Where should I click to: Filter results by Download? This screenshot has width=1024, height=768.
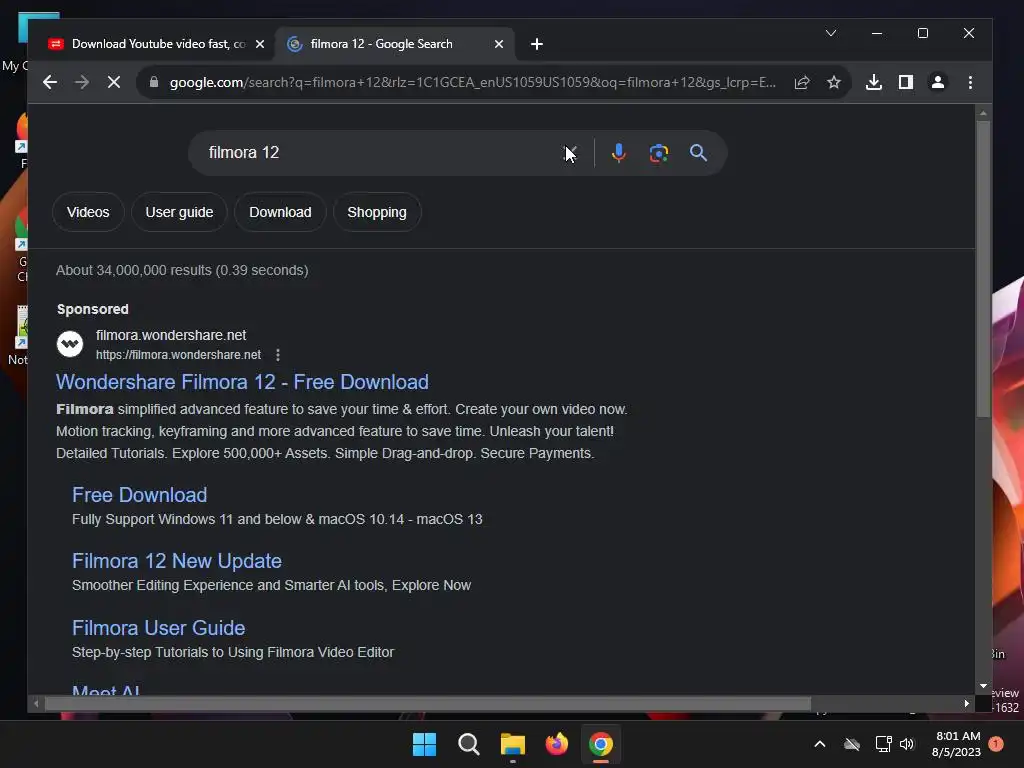(280, 212)
